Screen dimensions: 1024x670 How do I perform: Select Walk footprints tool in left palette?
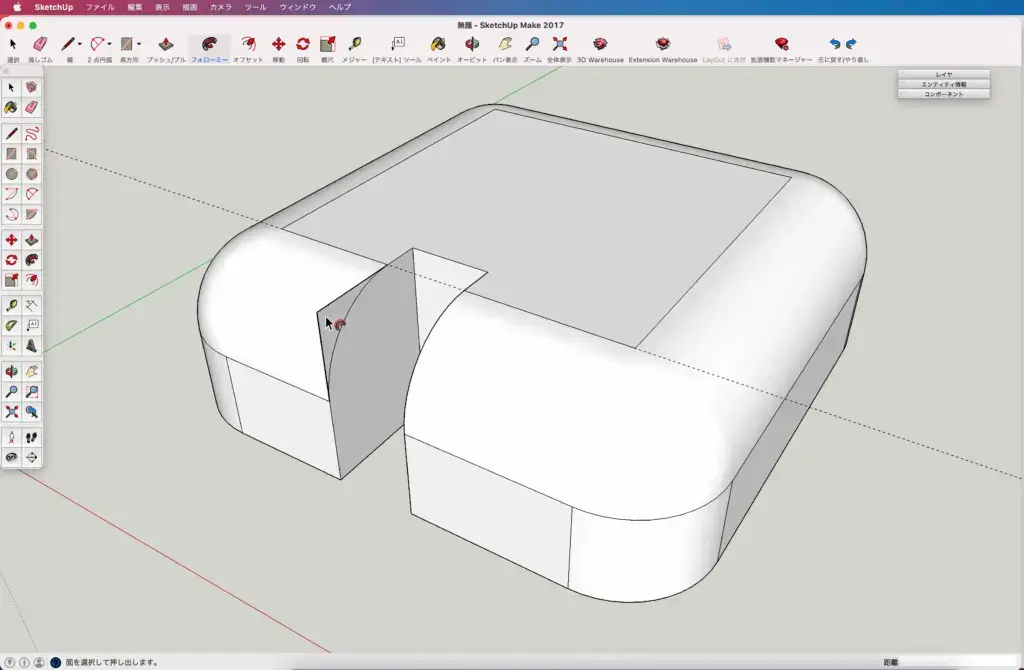pos(31,438)
